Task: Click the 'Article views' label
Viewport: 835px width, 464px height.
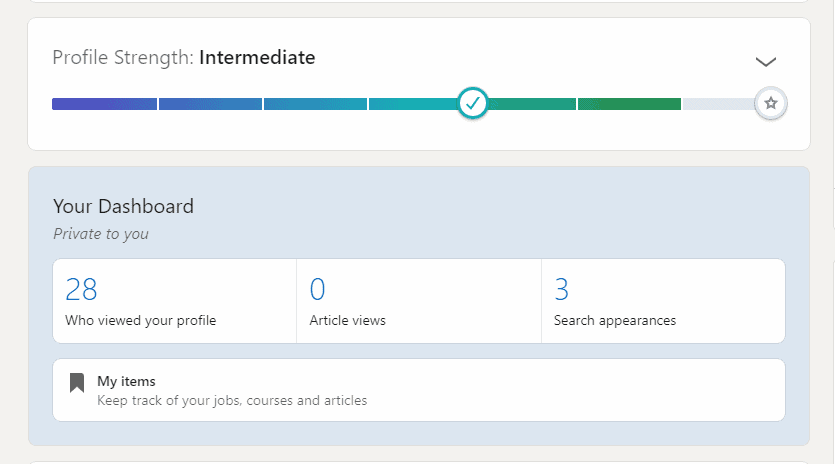Action: pos(347,321)
